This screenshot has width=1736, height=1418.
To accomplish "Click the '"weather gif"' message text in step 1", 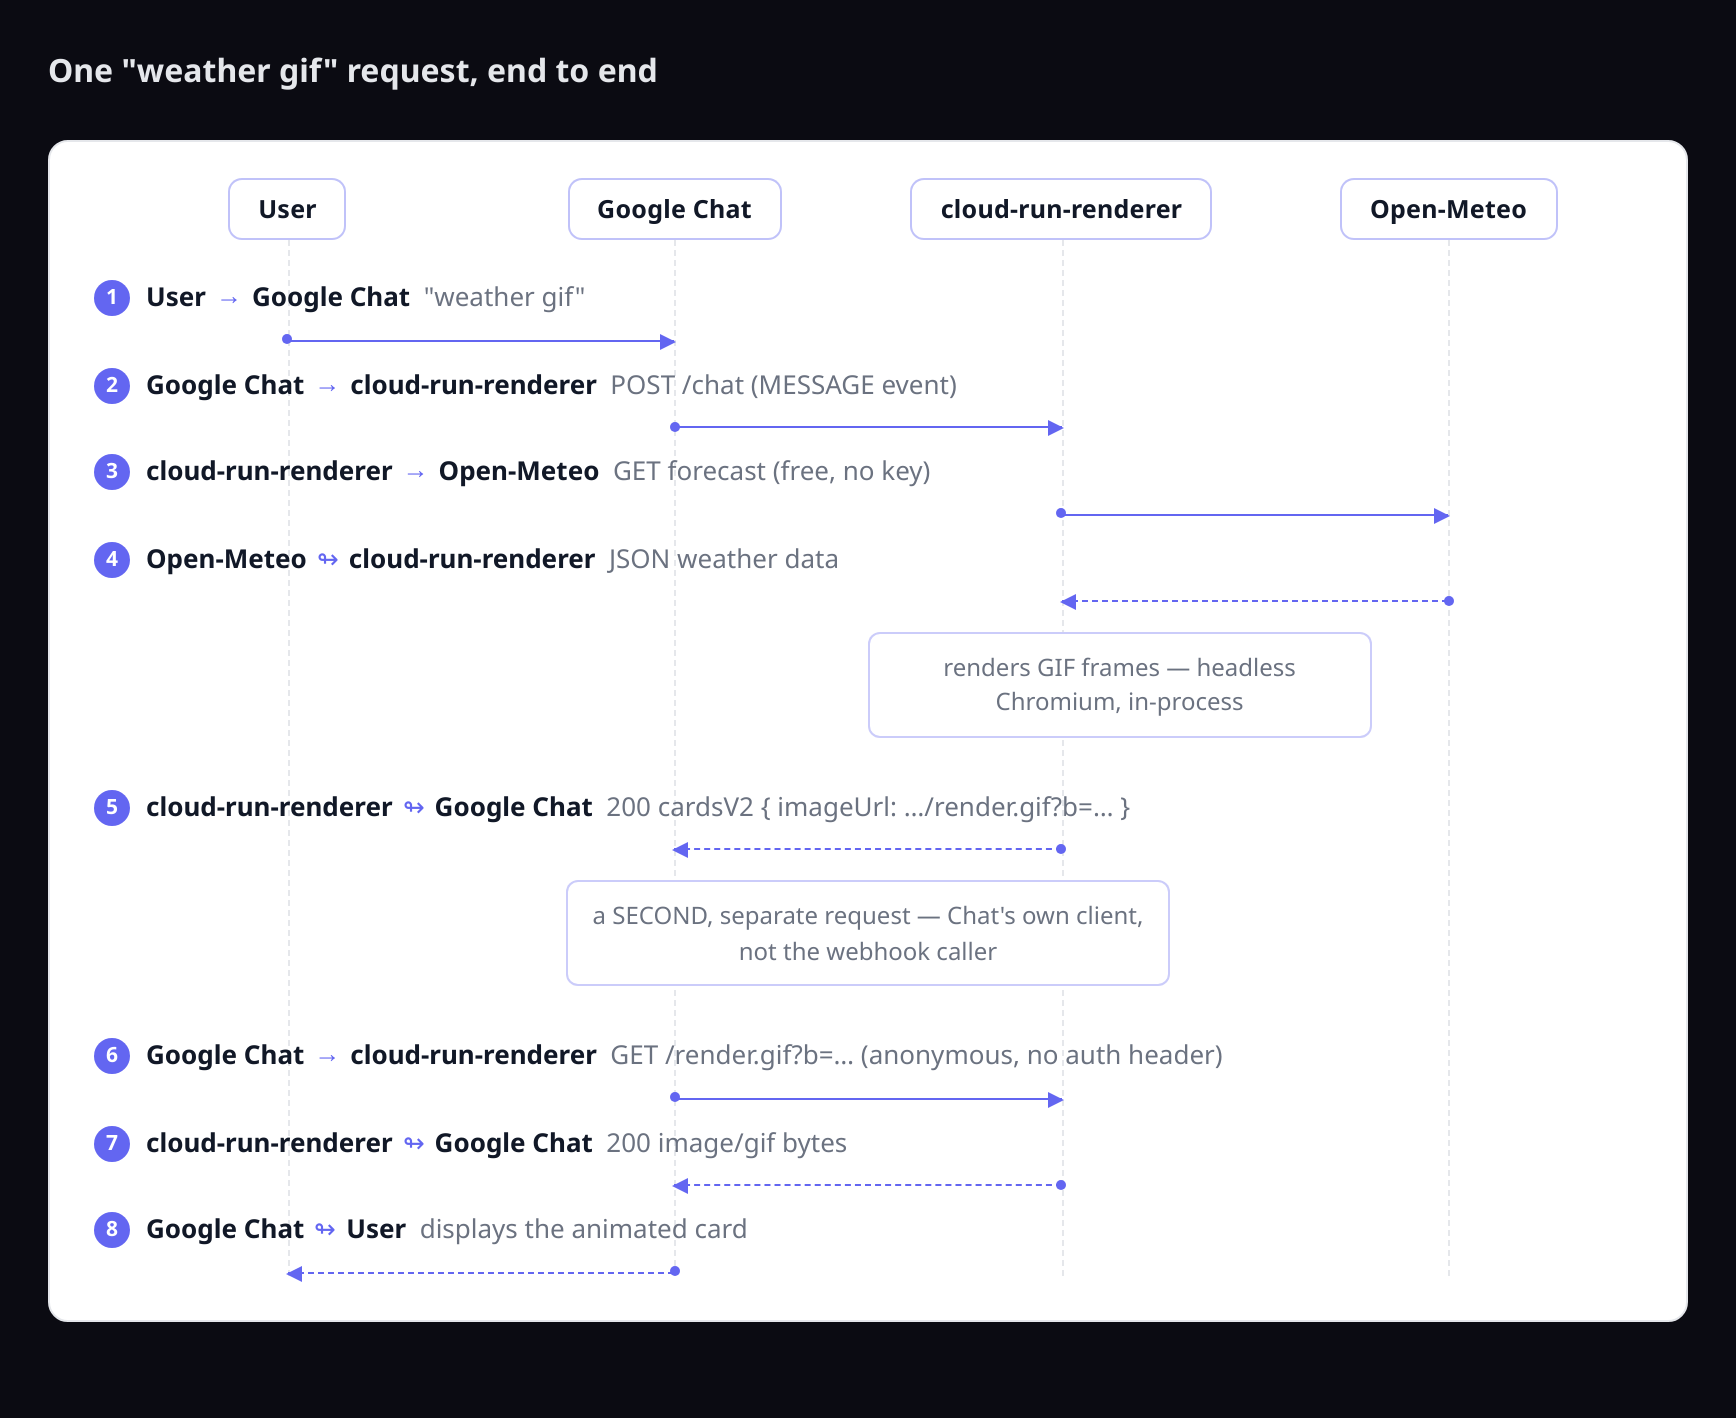I will [504, 298].
